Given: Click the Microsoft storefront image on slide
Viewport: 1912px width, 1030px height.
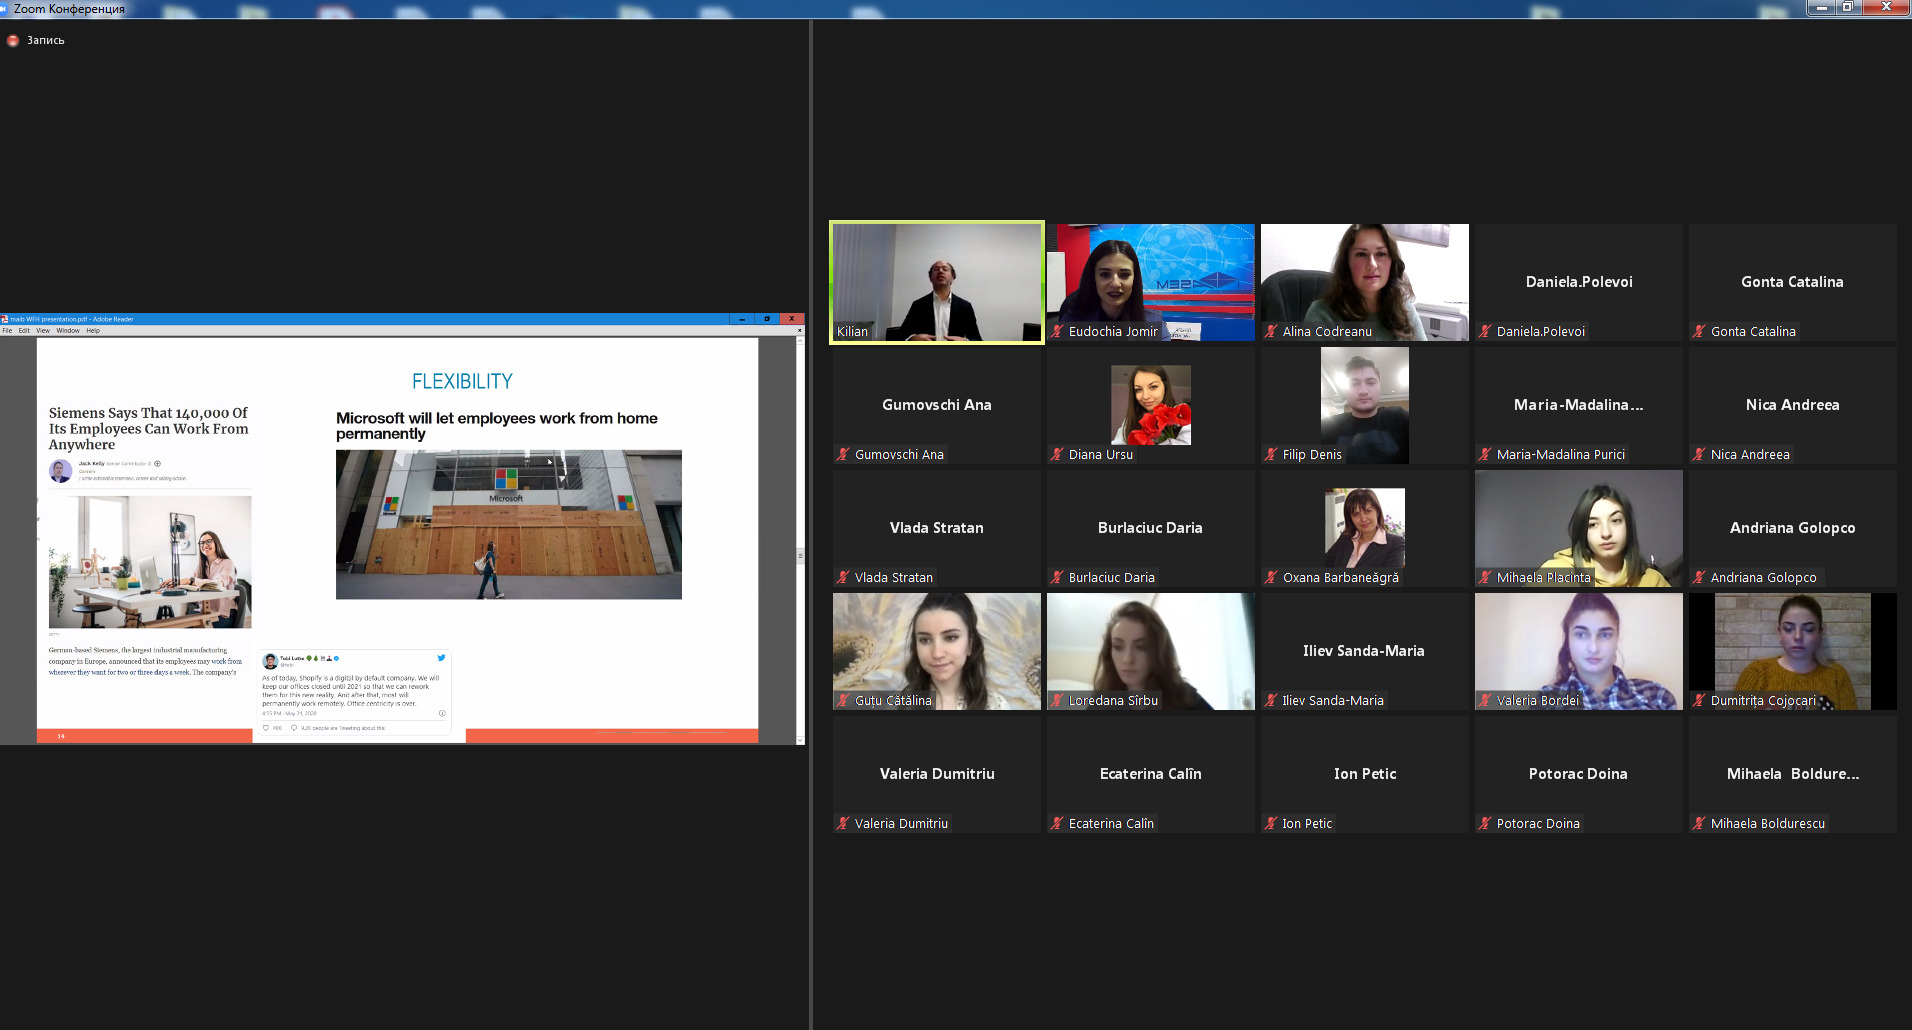Looking at the screenshot, I should tap(508, 525).
